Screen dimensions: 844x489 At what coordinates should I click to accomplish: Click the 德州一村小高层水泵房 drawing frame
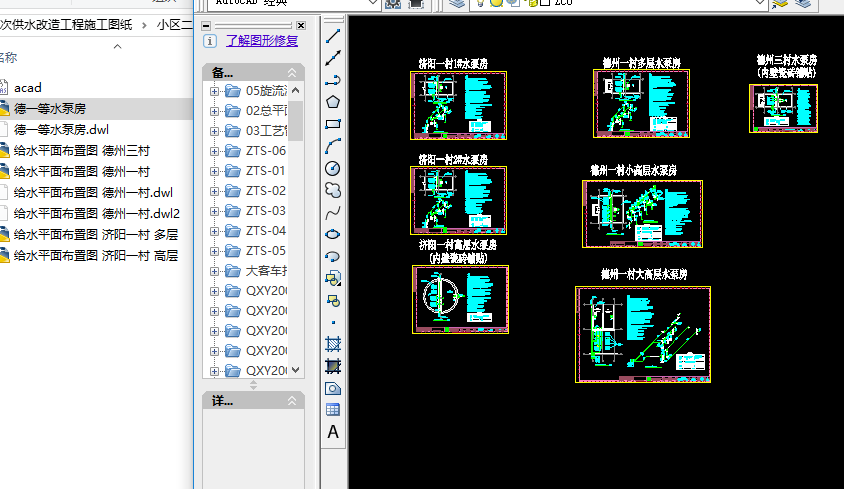642,214
